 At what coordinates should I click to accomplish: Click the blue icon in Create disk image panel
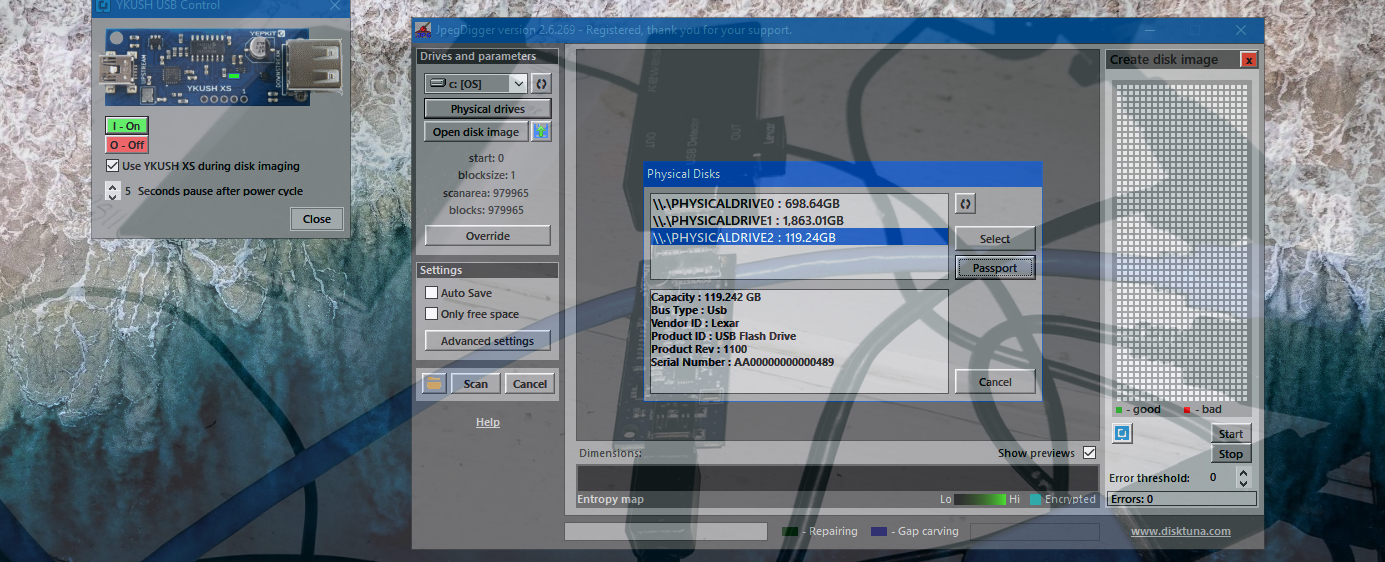(x=1122, y=433)
